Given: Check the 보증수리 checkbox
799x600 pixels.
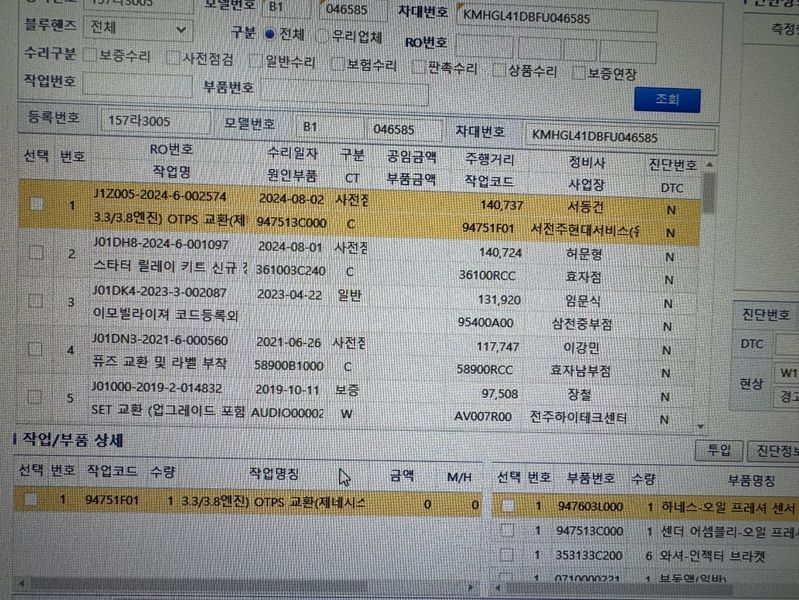Looking at the screenshot, I should (x=90, y=55).
